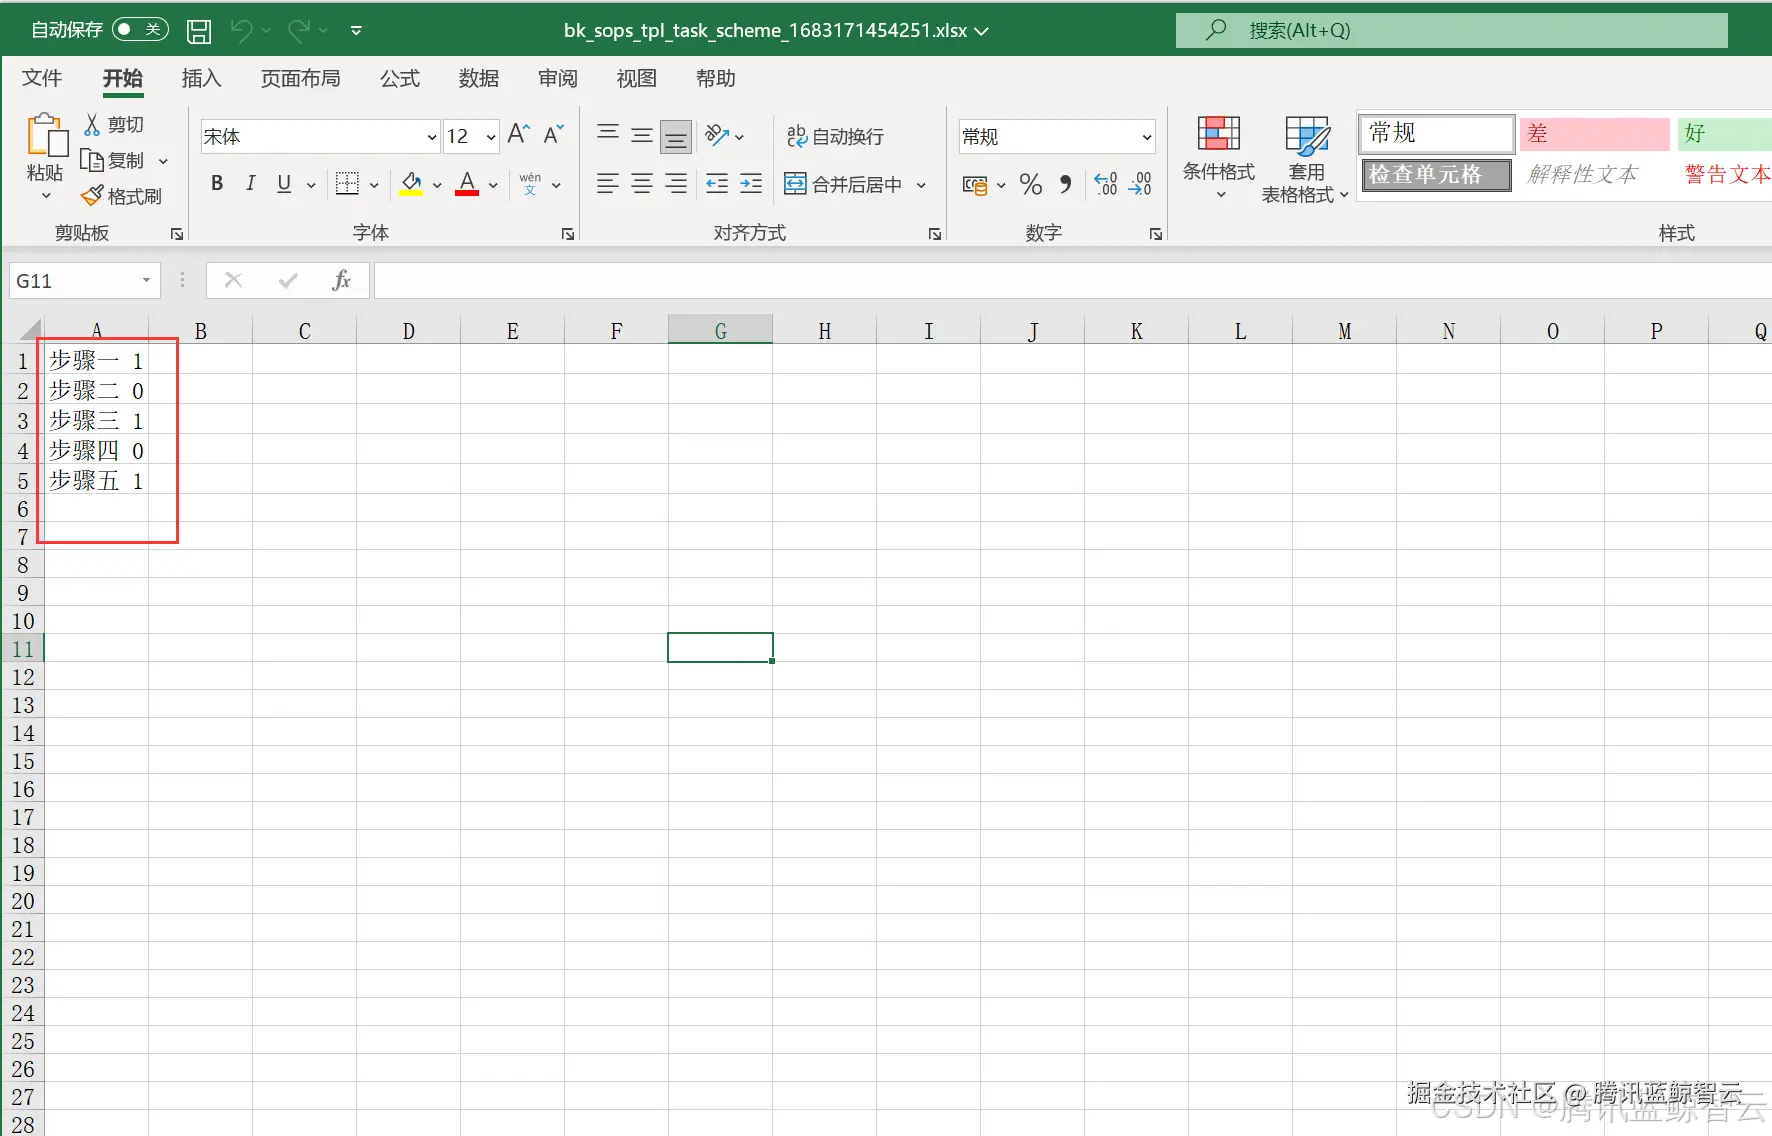Expand Merge & Center (合并后居中) options arrow

pyautogui.click(x=921, y=184)
